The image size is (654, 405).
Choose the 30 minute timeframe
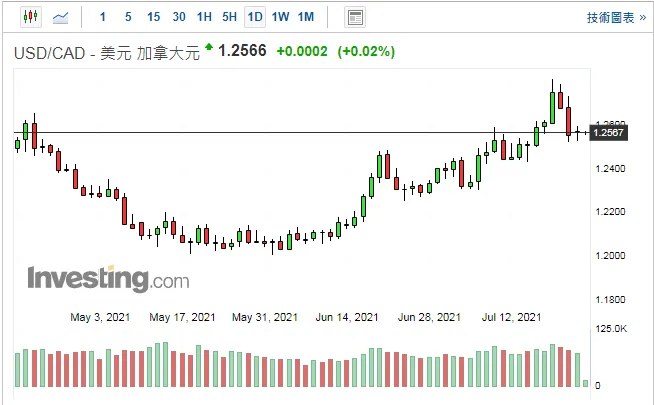coord(179,17)
